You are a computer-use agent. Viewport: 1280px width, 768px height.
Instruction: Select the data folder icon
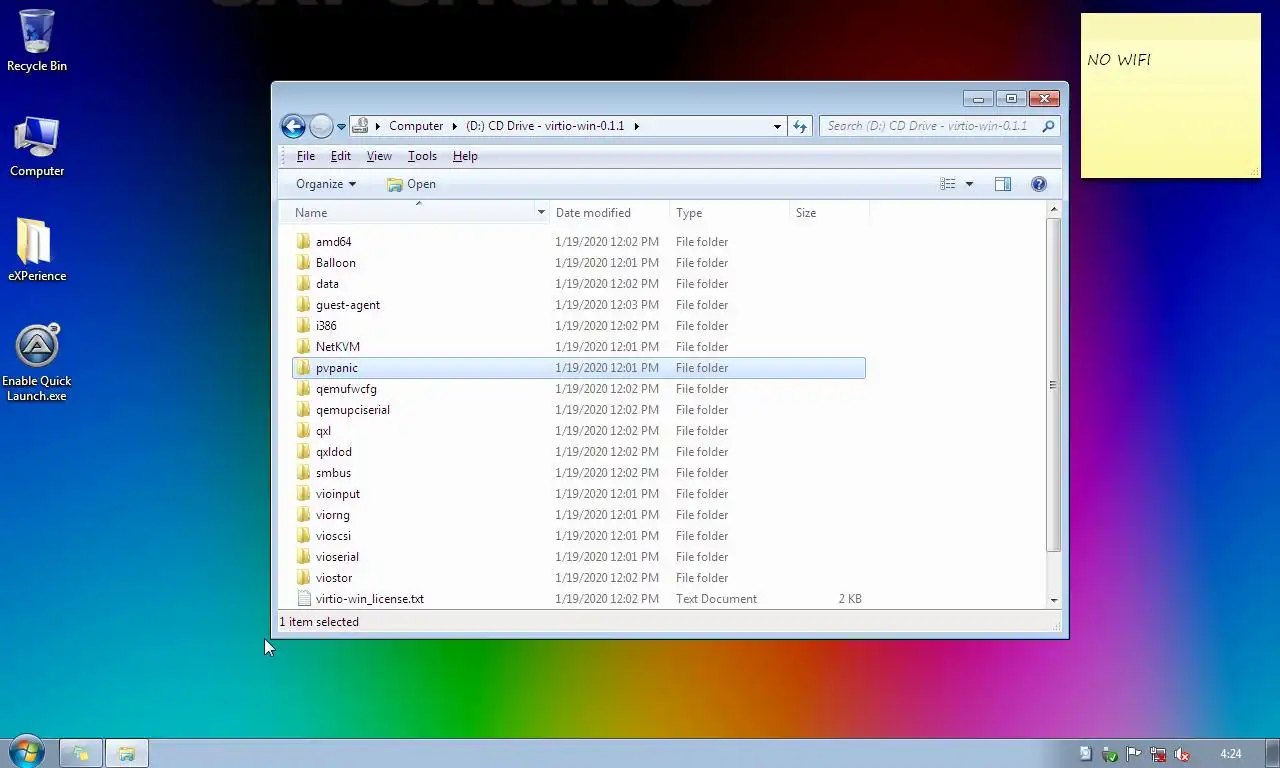click(x=304, y=284)
